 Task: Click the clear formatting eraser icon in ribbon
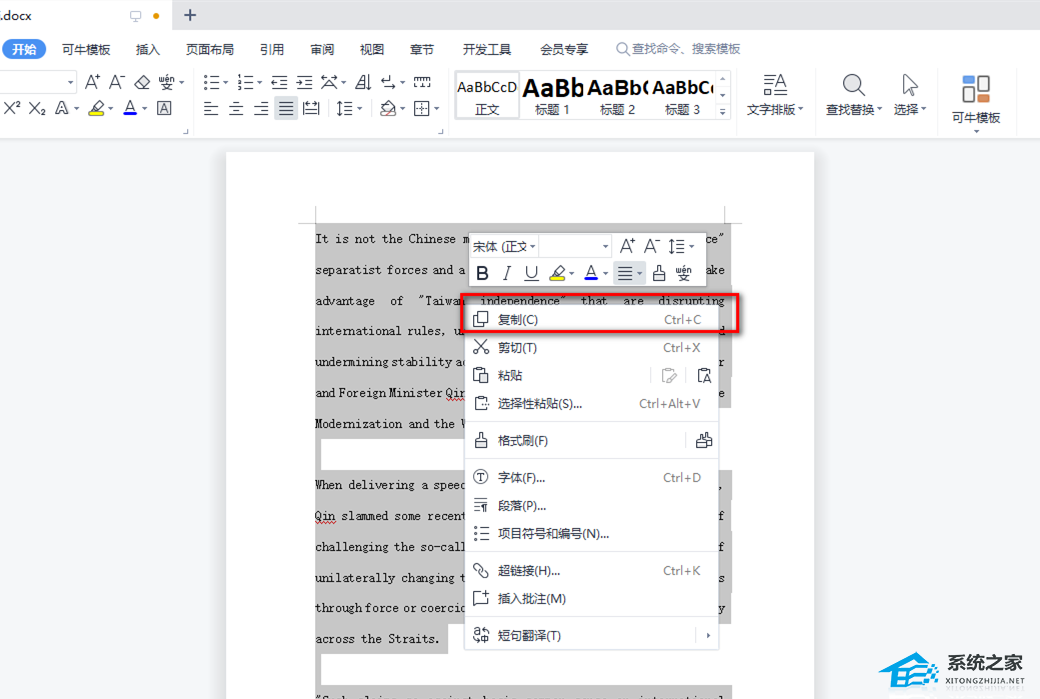click(x=142, y=82)
